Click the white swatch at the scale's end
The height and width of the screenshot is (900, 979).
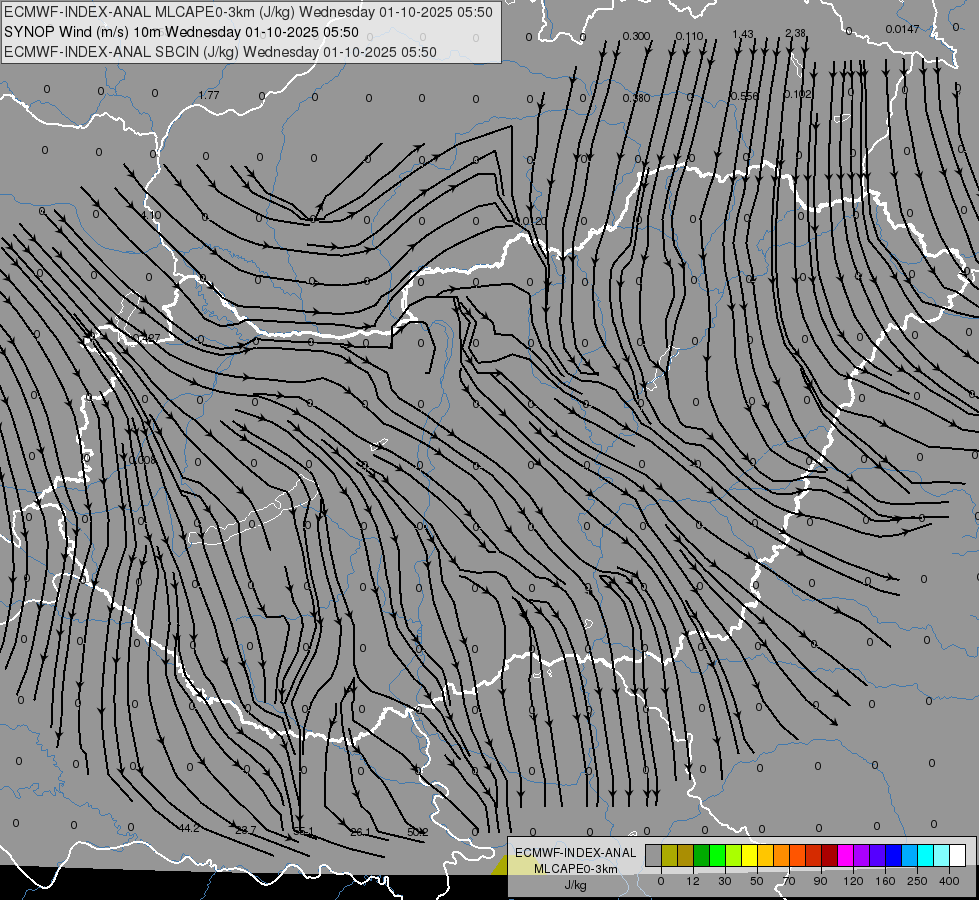[x=957, y=855]
